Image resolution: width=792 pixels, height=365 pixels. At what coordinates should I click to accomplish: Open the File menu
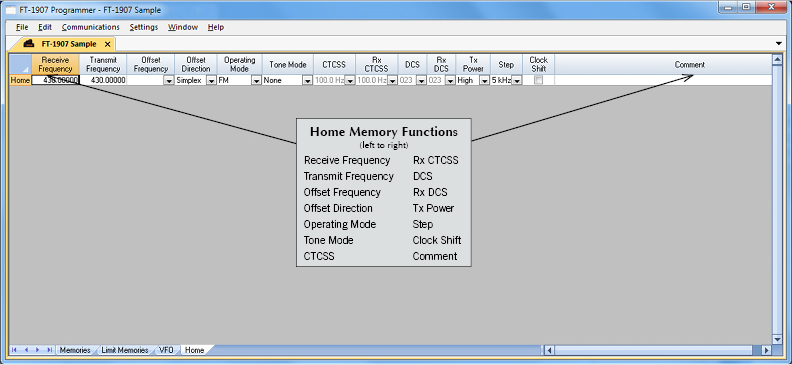point(22,27)
